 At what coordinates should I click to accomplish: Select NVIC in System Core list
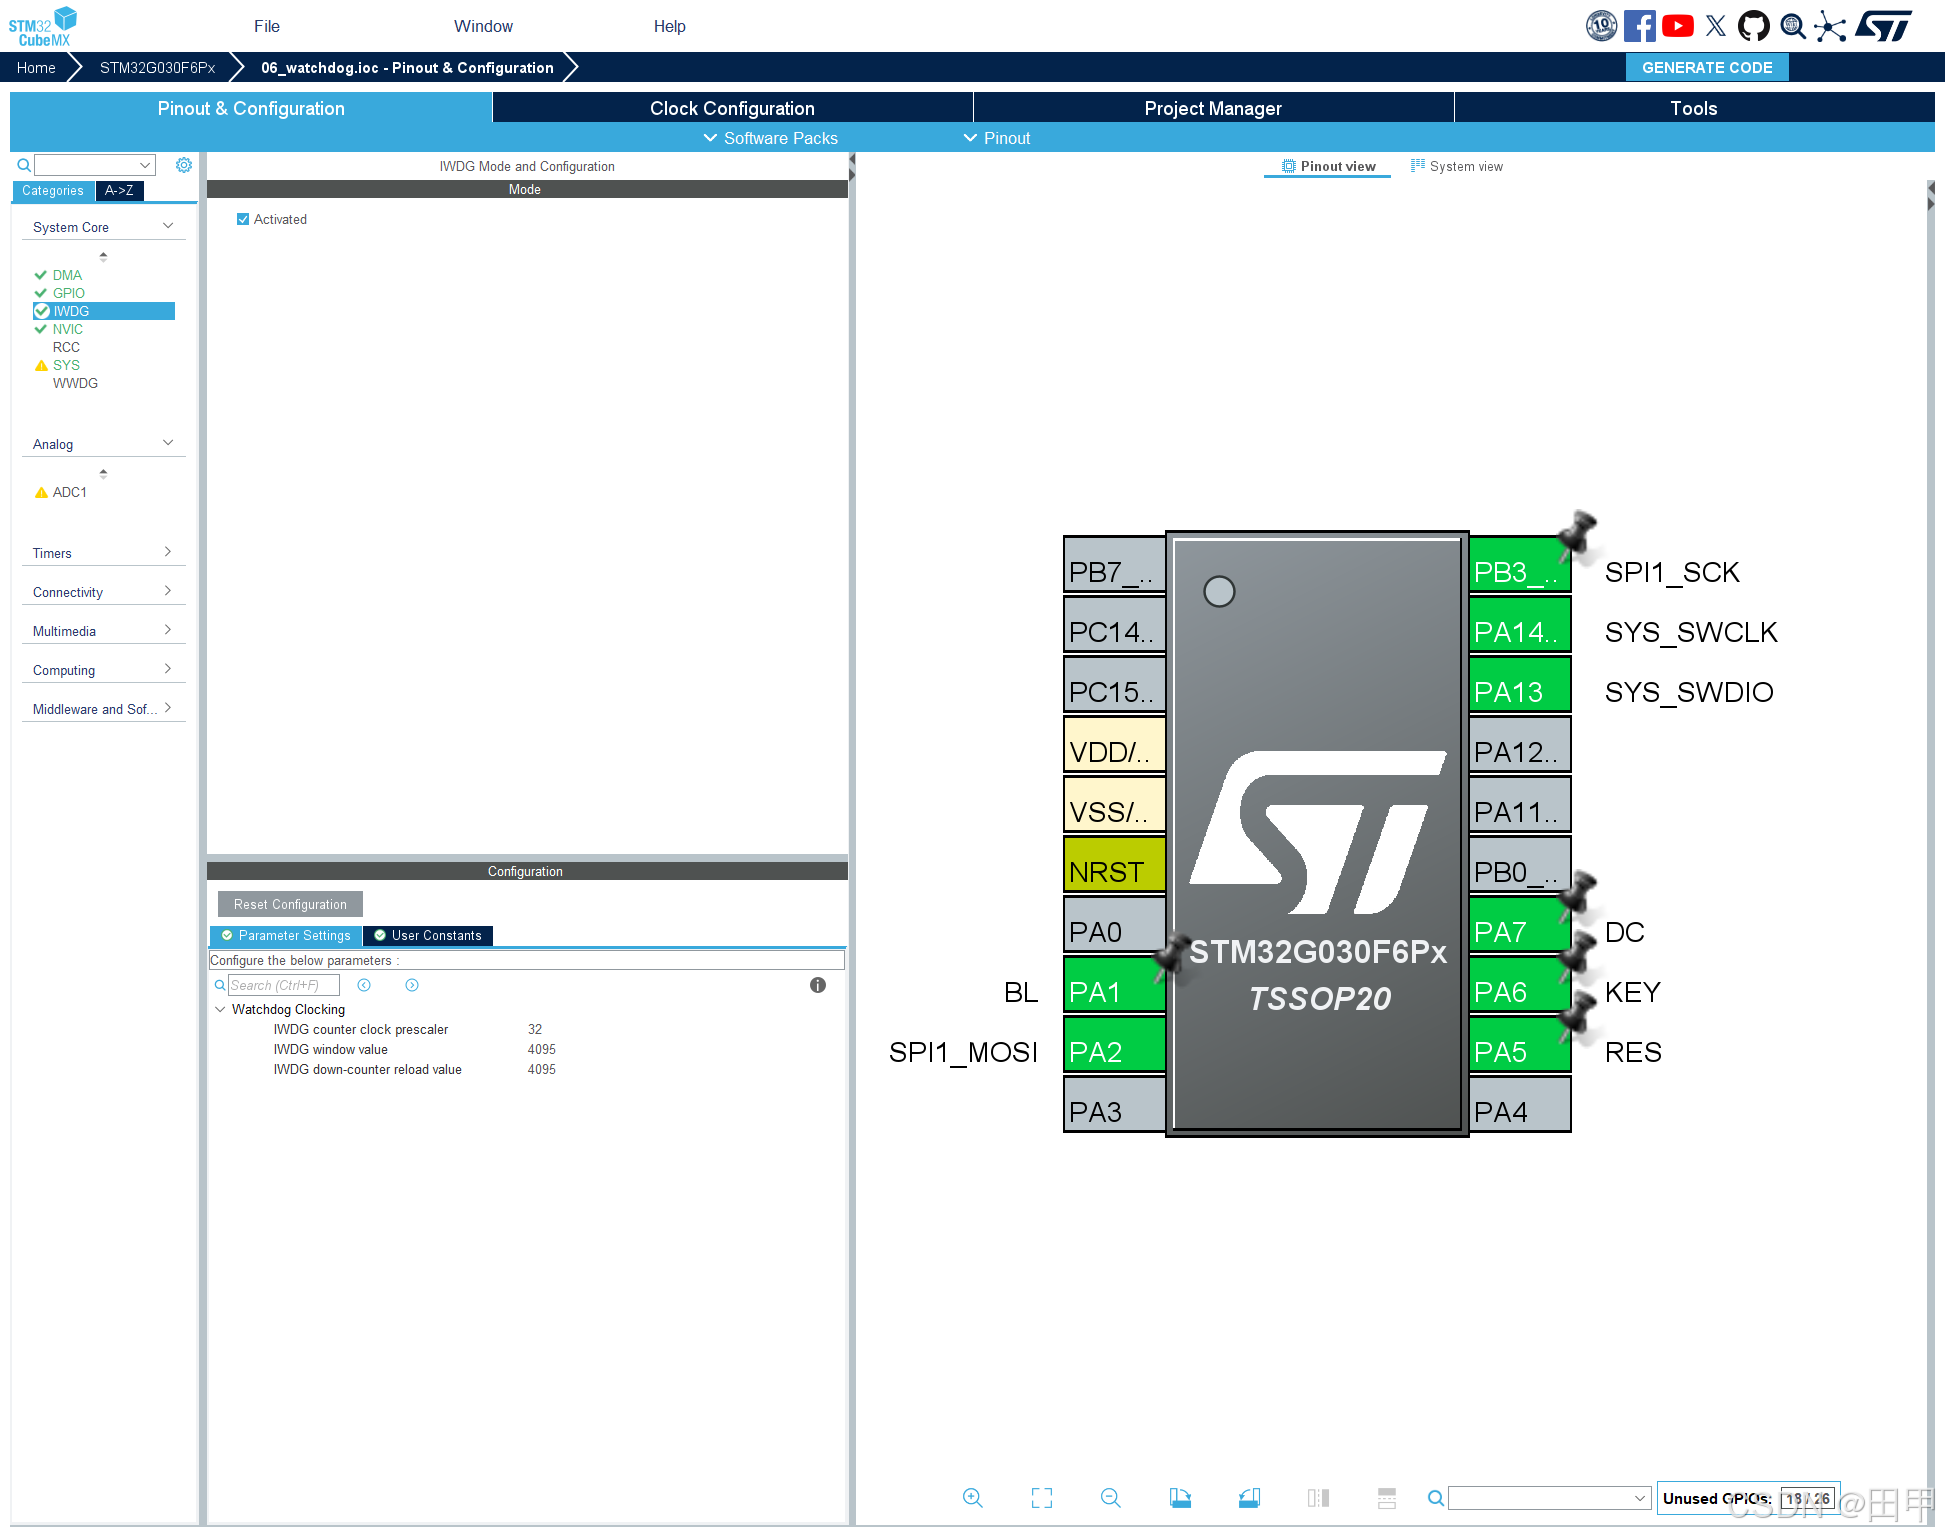point(67,329)
